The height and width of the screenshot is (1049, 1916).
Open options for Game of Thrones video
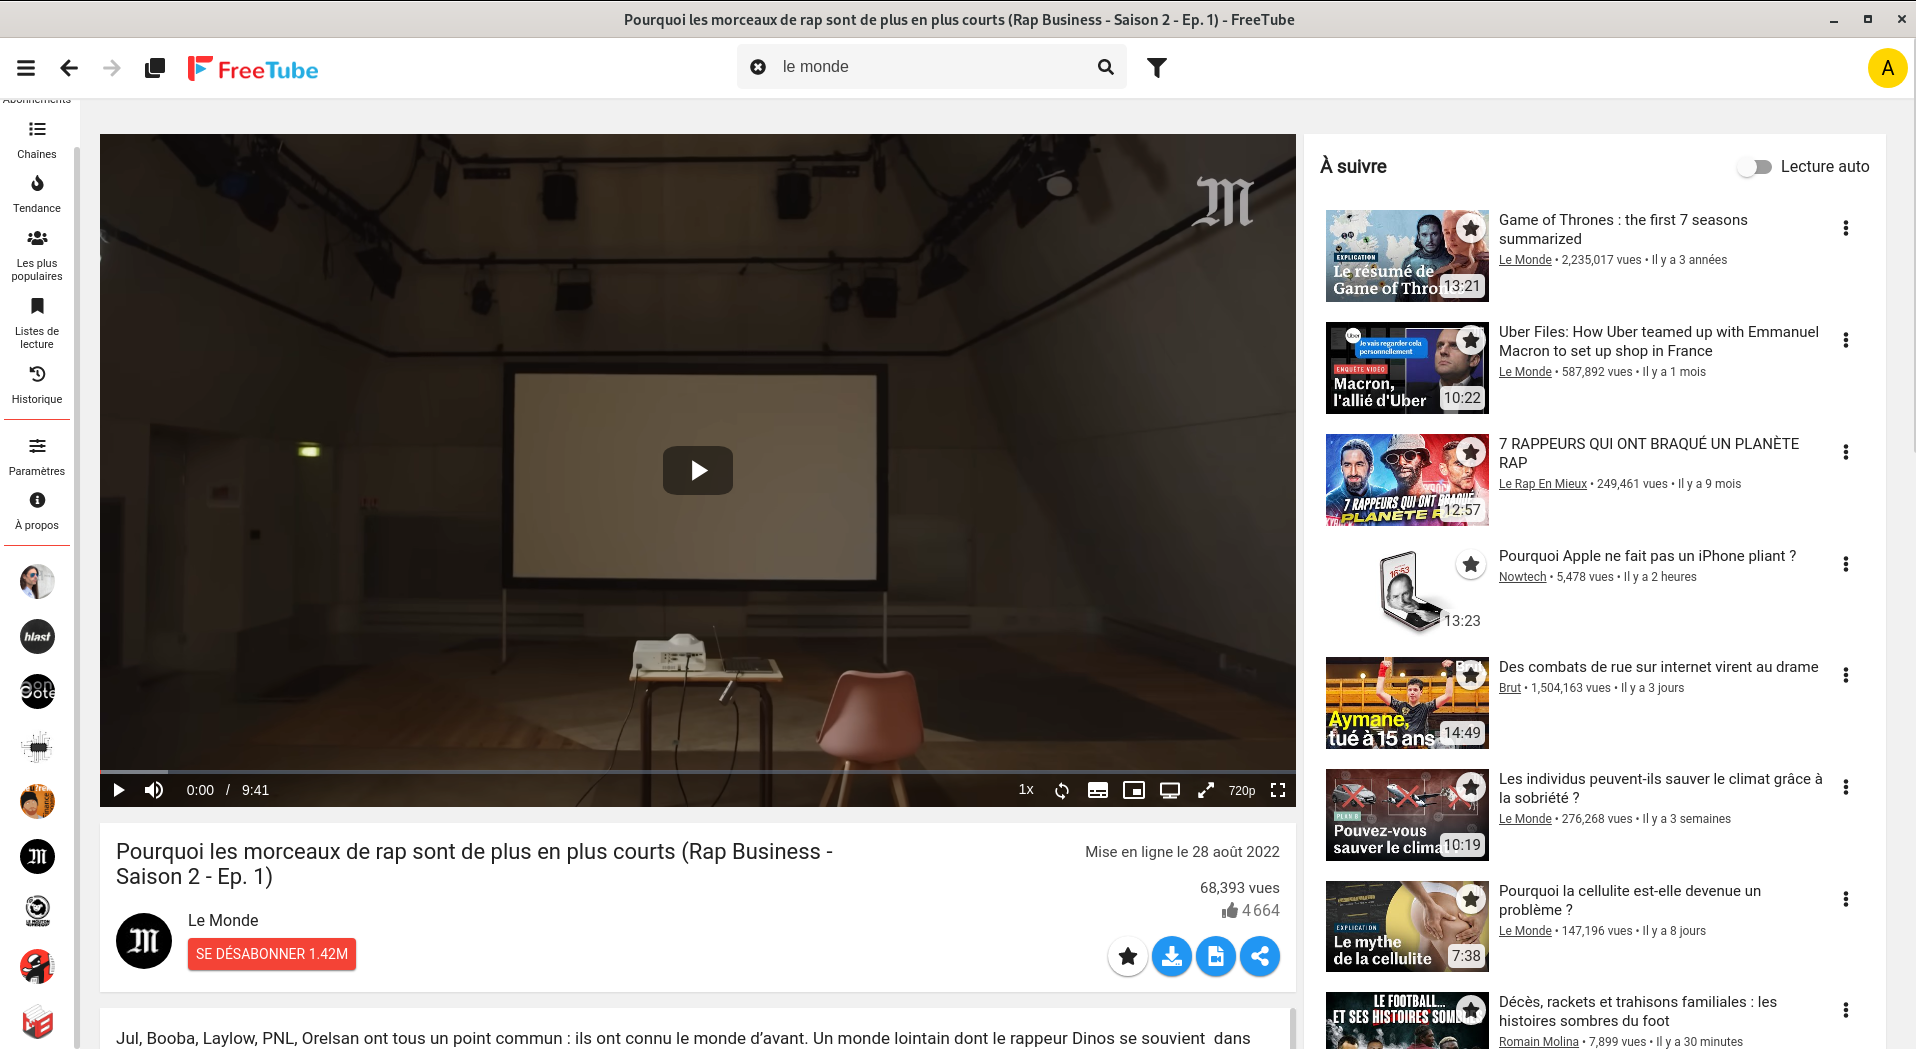(x=1846, y=228)
